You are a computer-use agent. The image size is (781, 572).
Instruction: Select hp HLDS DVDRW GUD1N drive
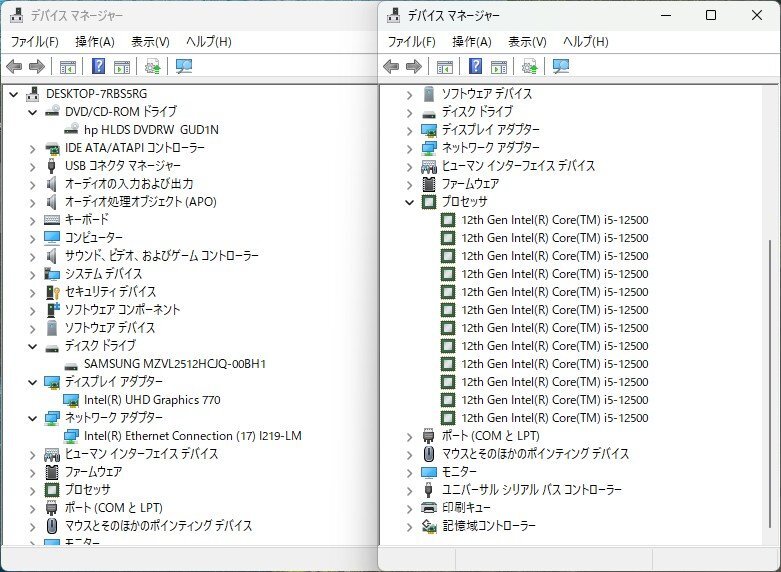pyautogui.click(x=150, y=130)
